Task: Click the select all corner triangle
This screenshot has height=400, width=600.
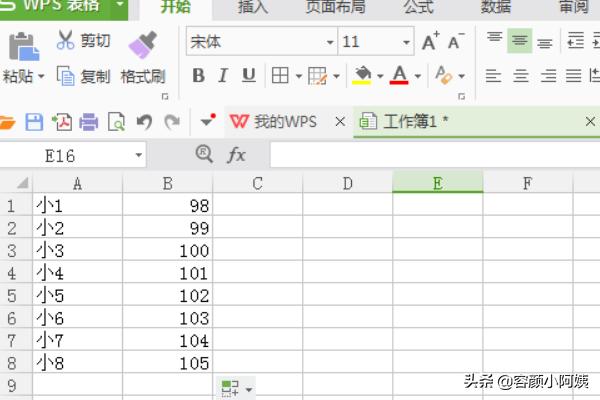Action: point(23,183)
